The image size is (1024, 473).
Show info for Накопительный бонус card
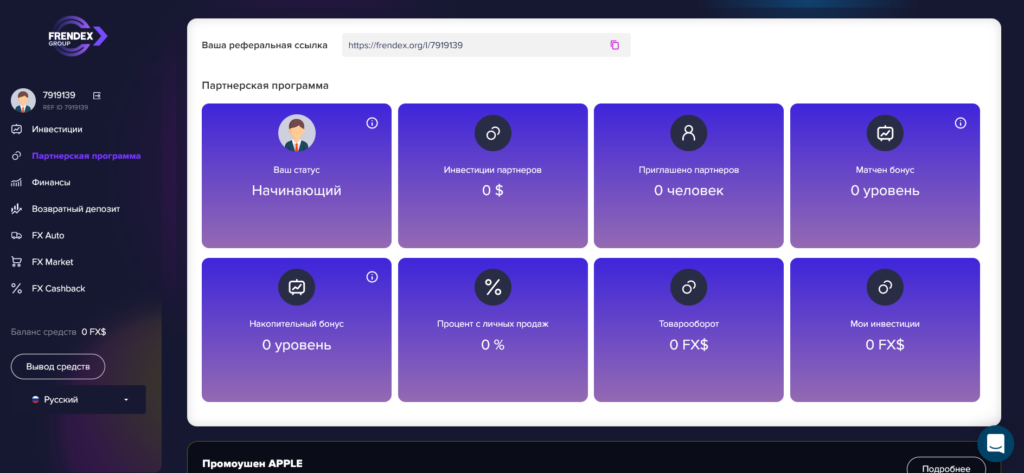pos(372,277)
